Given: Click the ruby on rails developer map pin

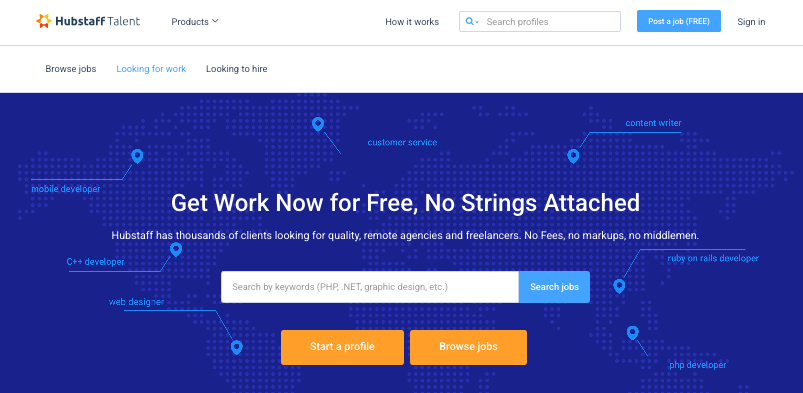Looking at the screenshot, I should 619,286.
